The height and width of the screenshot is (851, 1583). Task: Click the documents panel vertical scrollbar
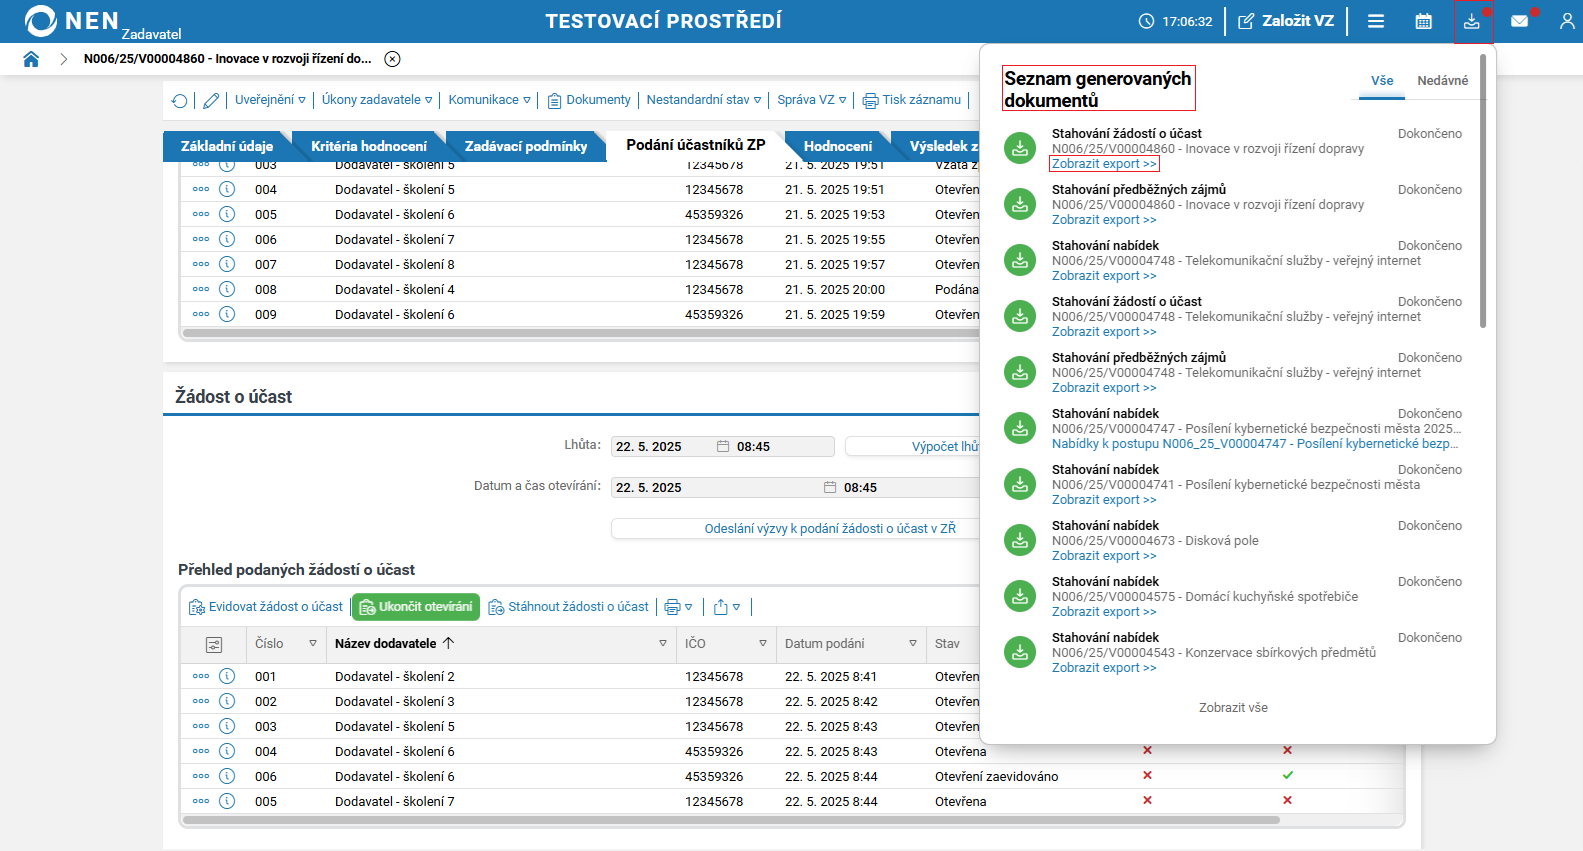tap(1483, 190)
